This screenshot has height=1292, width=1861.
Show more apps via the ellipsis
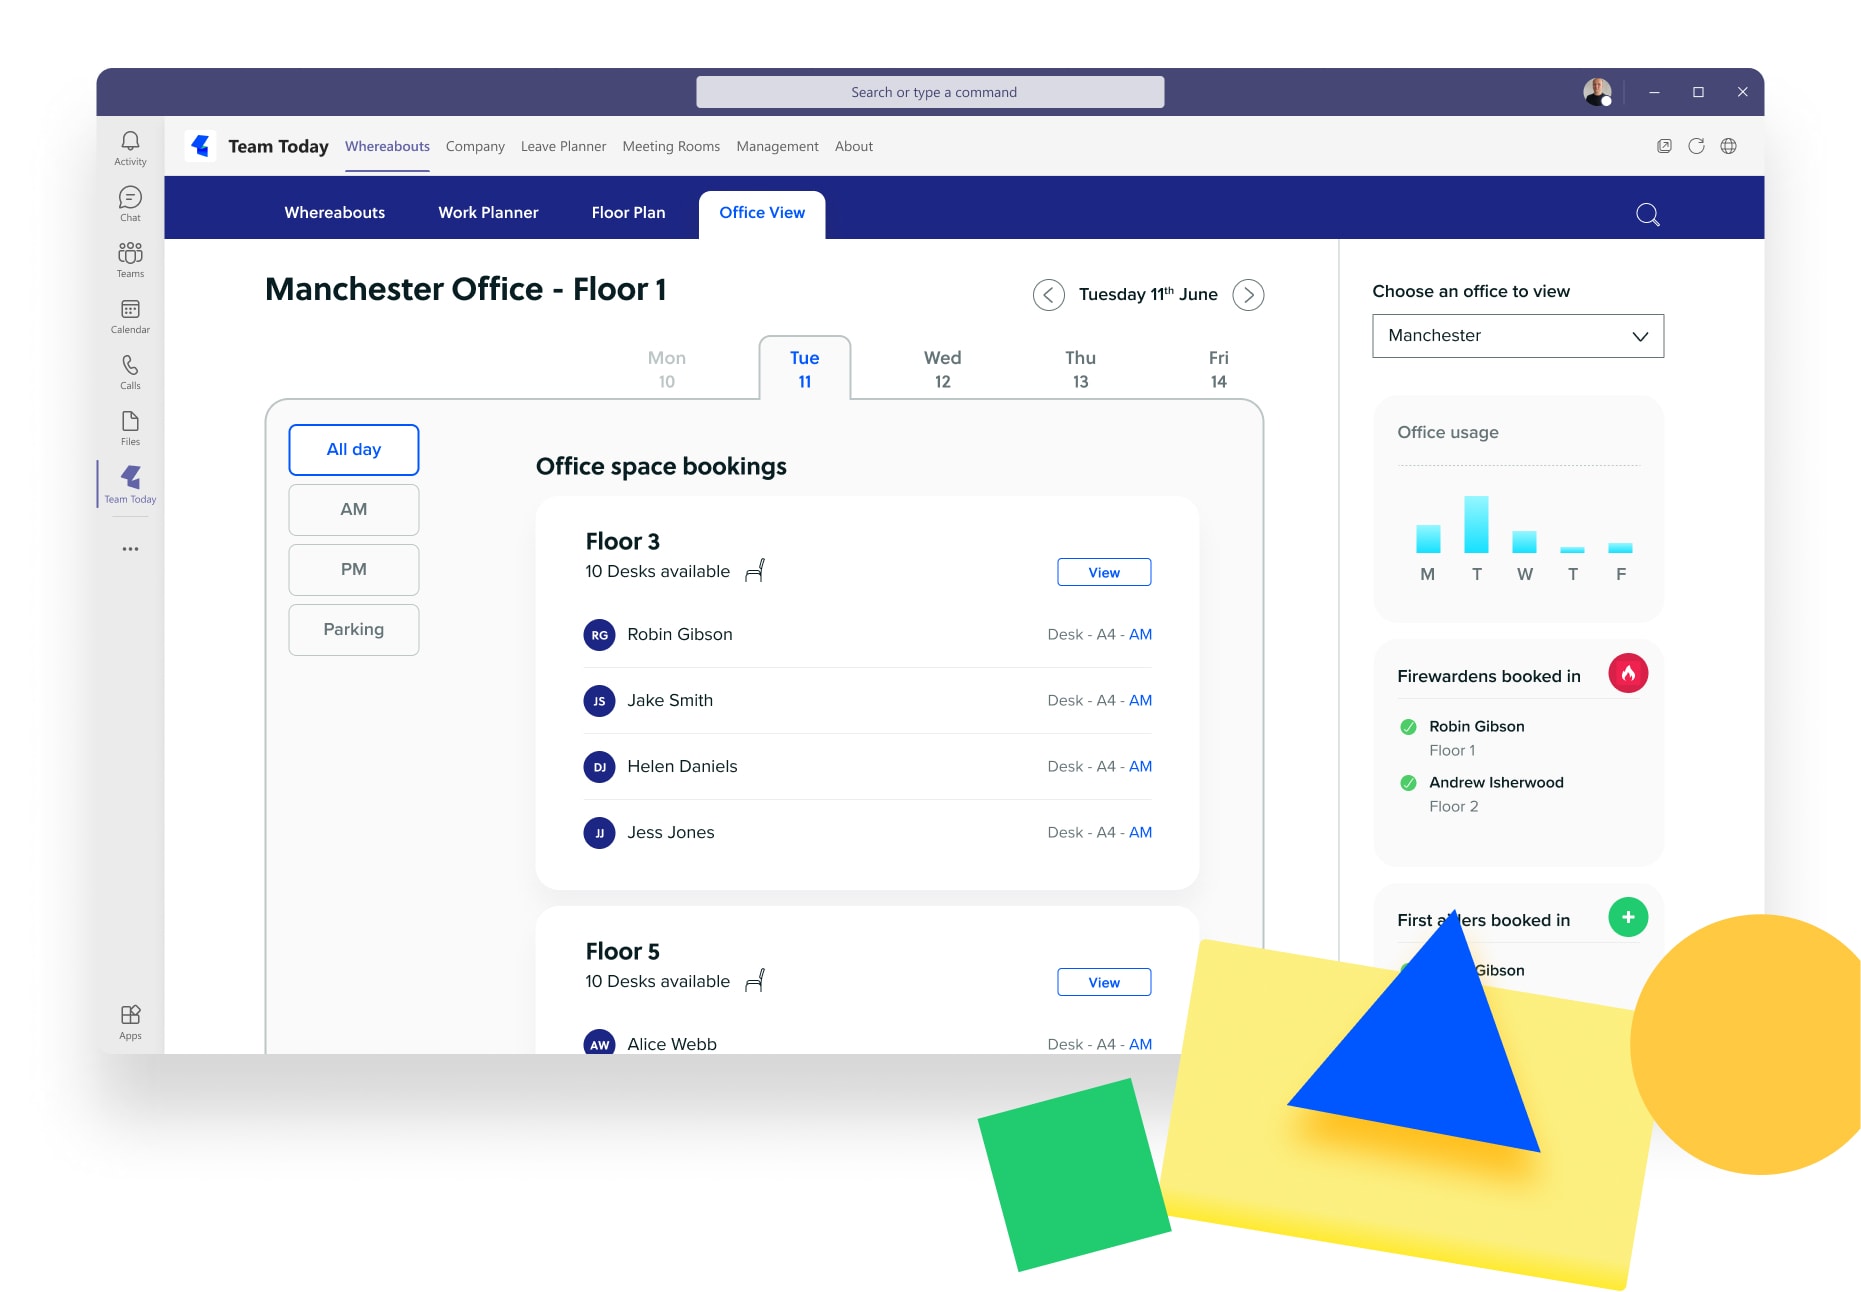click(130, 549)
